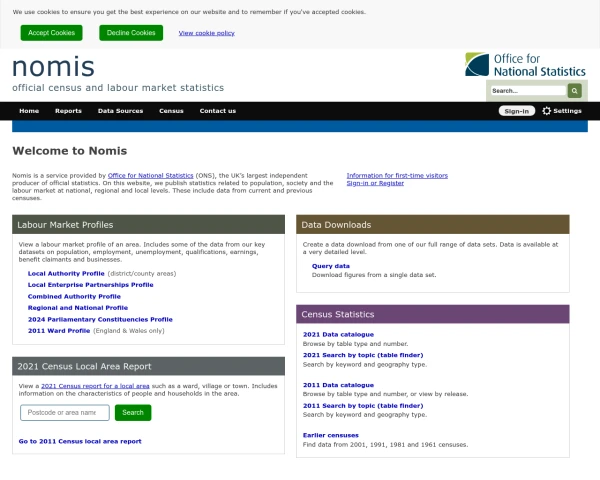Click the green Search button for local area report

[x=133, y=413]
